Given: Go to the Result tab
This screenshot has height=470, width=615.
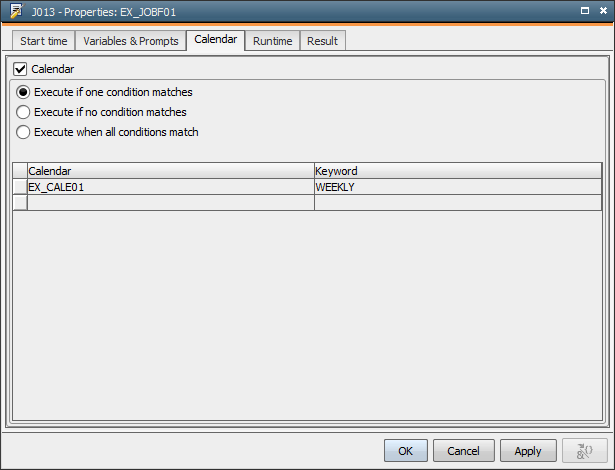Looking at the screenshot, I should [322, 41].
